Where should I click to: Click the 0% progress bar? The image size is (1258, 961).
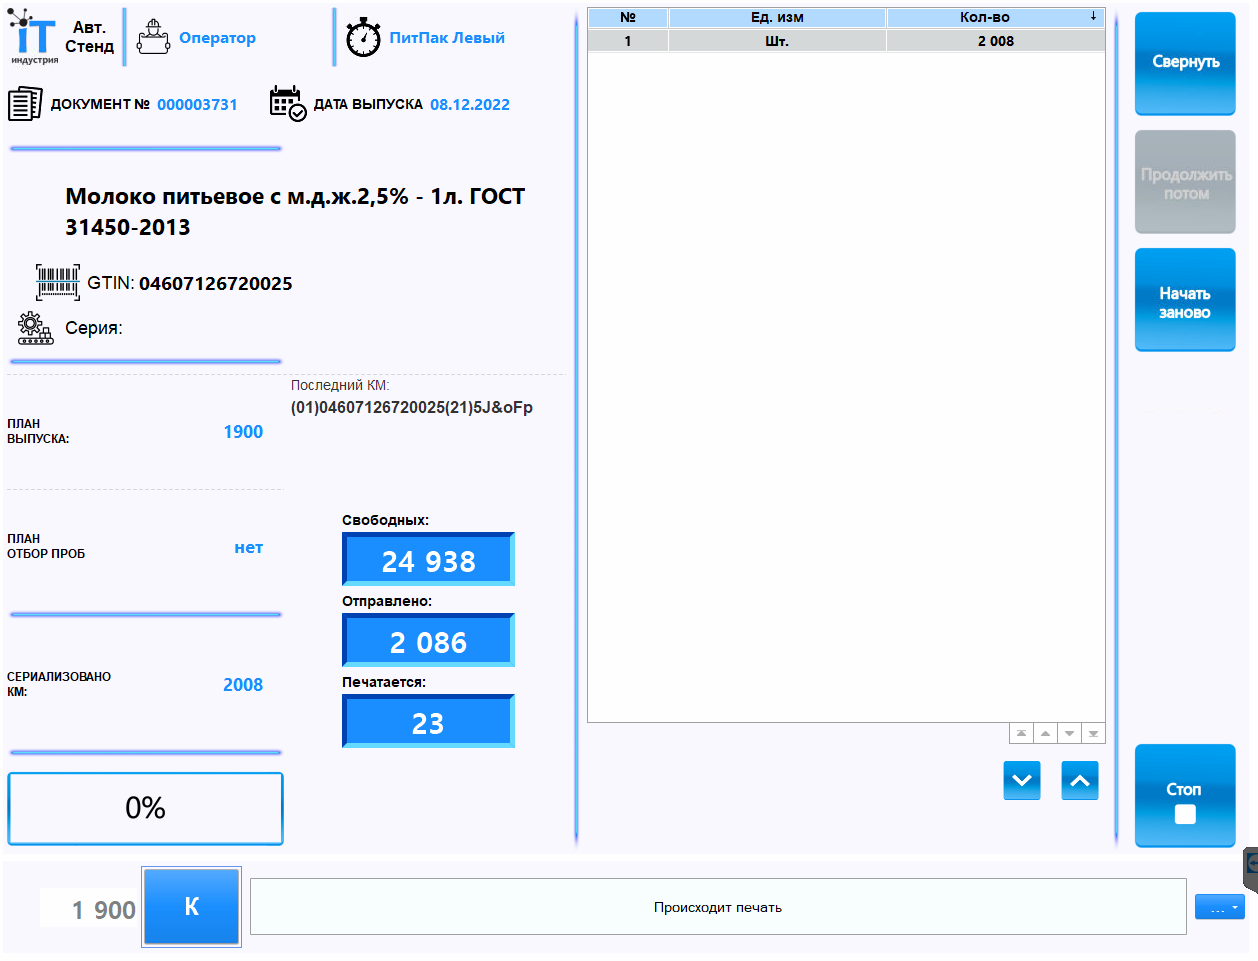click(145, 808)
